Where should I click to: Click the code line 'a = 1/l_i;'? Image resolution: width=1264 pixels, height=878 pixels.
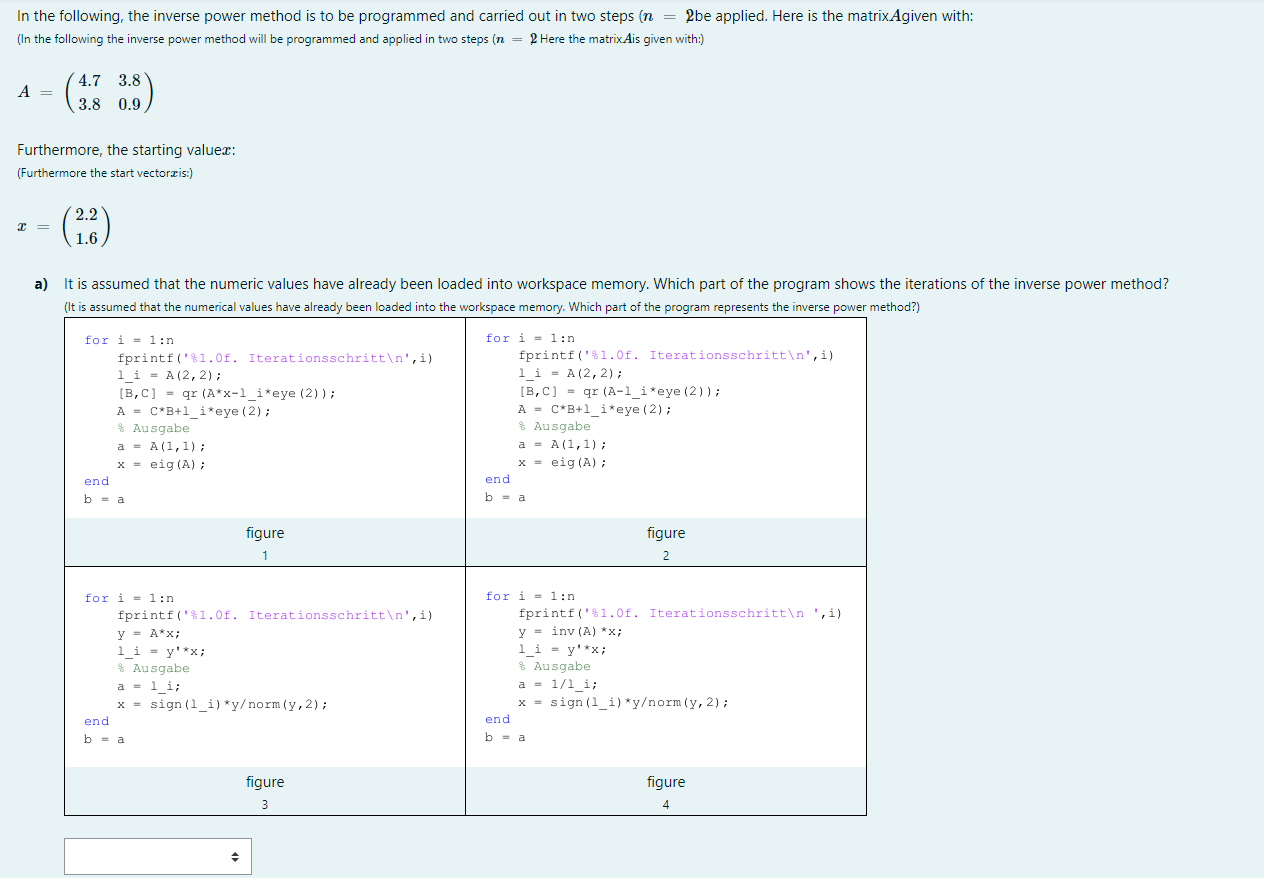[558, 684]
